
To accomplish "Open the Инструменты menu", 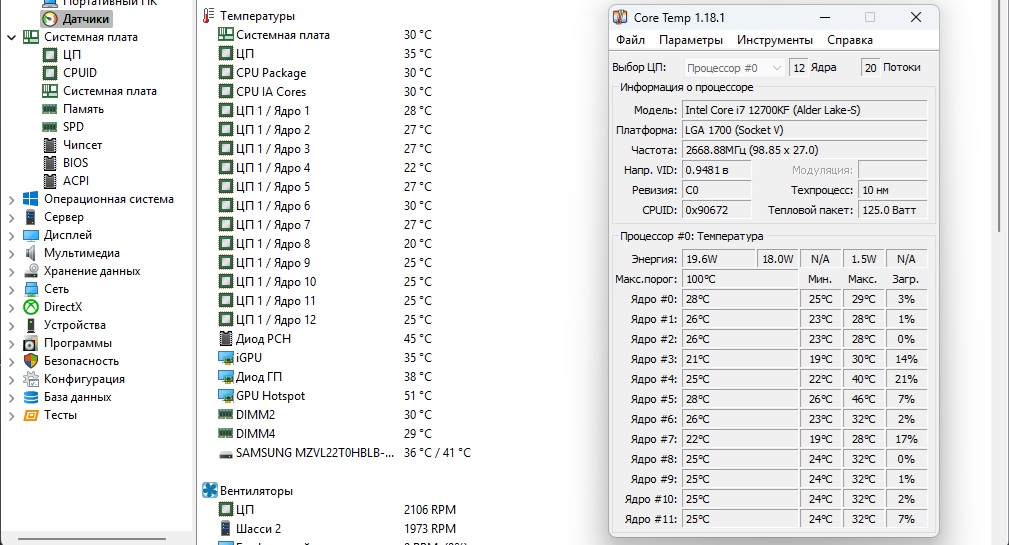I will pyautogui.click(x=774, y=40).
